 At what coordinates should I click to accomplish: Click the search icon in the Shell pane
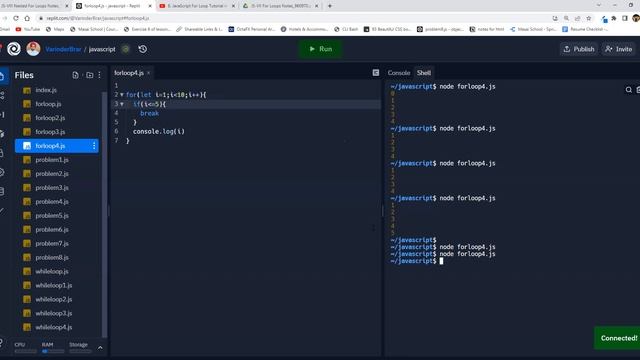[629, 90]
